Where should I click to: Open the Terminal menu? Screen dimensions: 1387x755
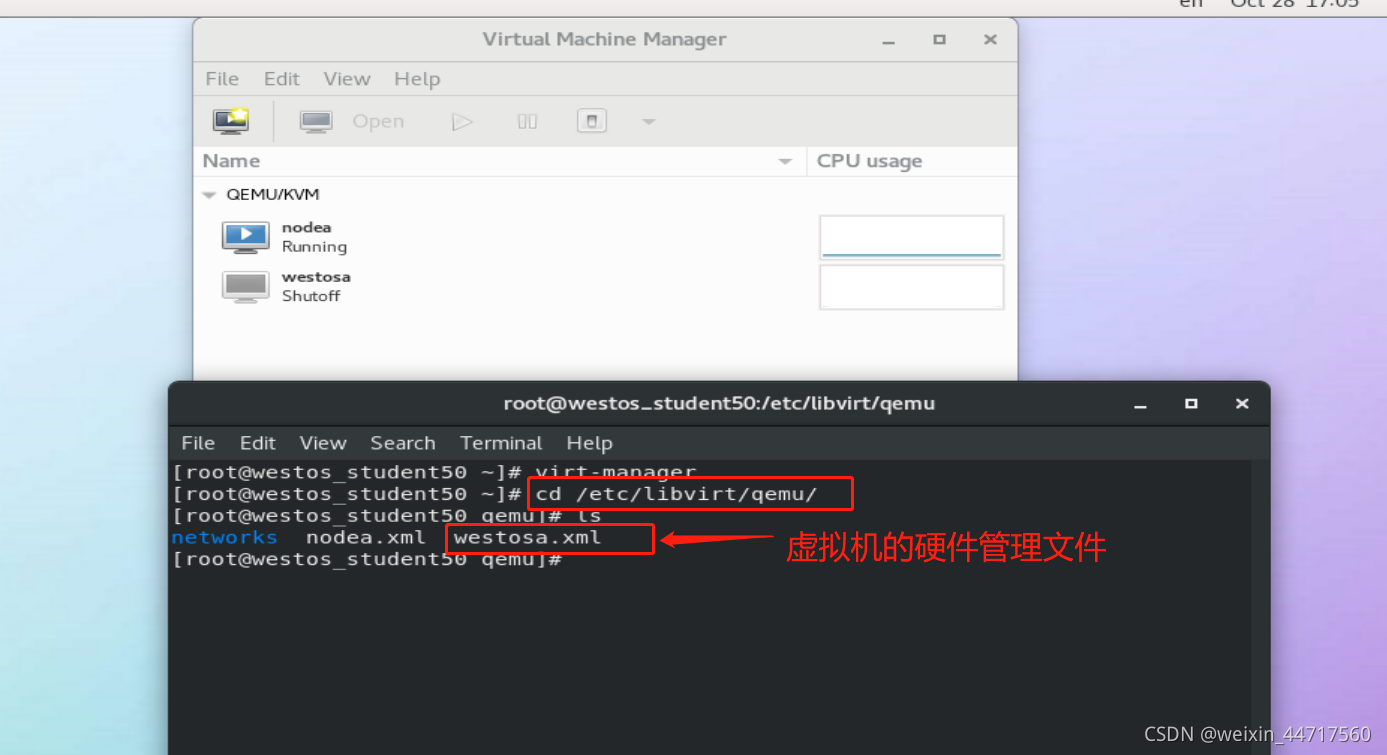501,443
